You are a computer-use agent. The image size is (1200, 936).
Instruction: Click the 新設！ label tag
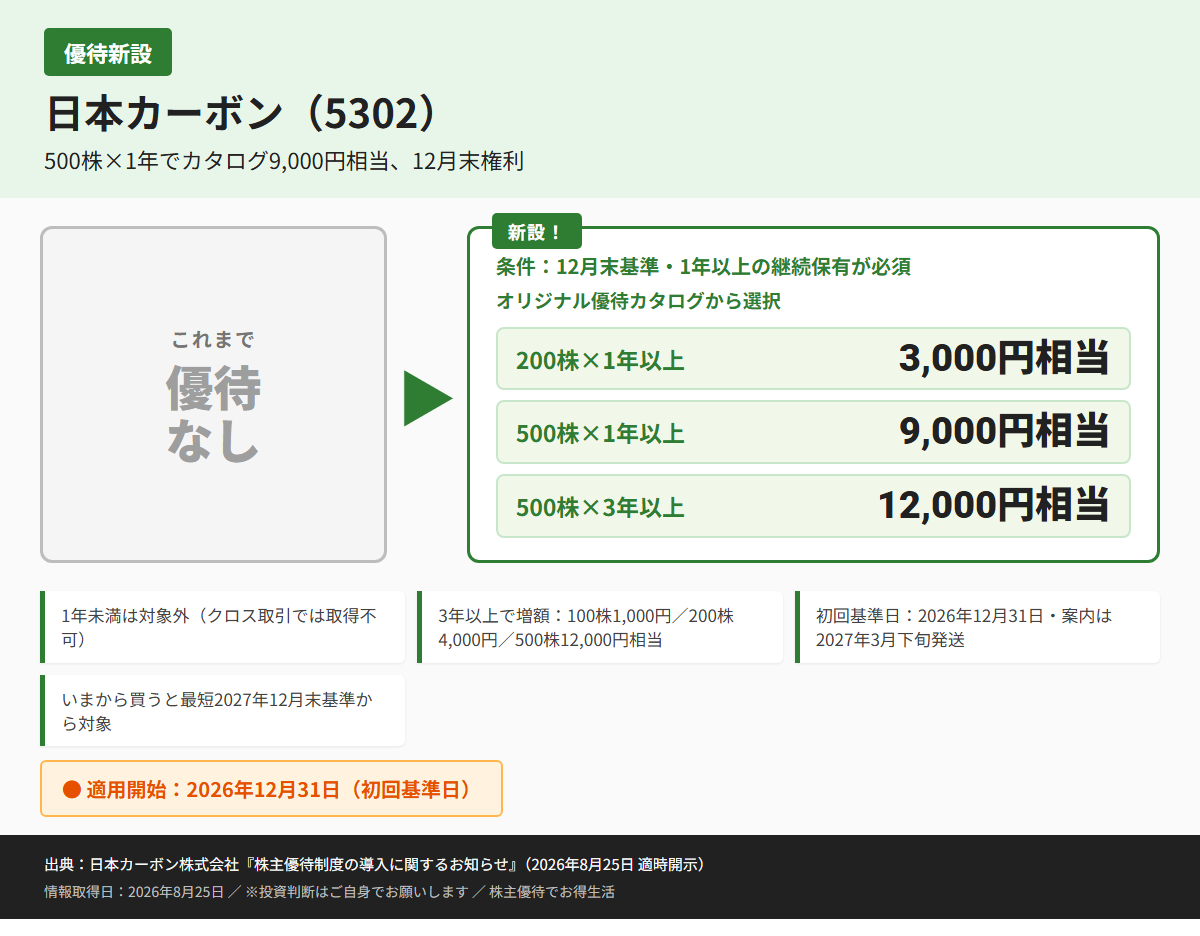(536, 232)
